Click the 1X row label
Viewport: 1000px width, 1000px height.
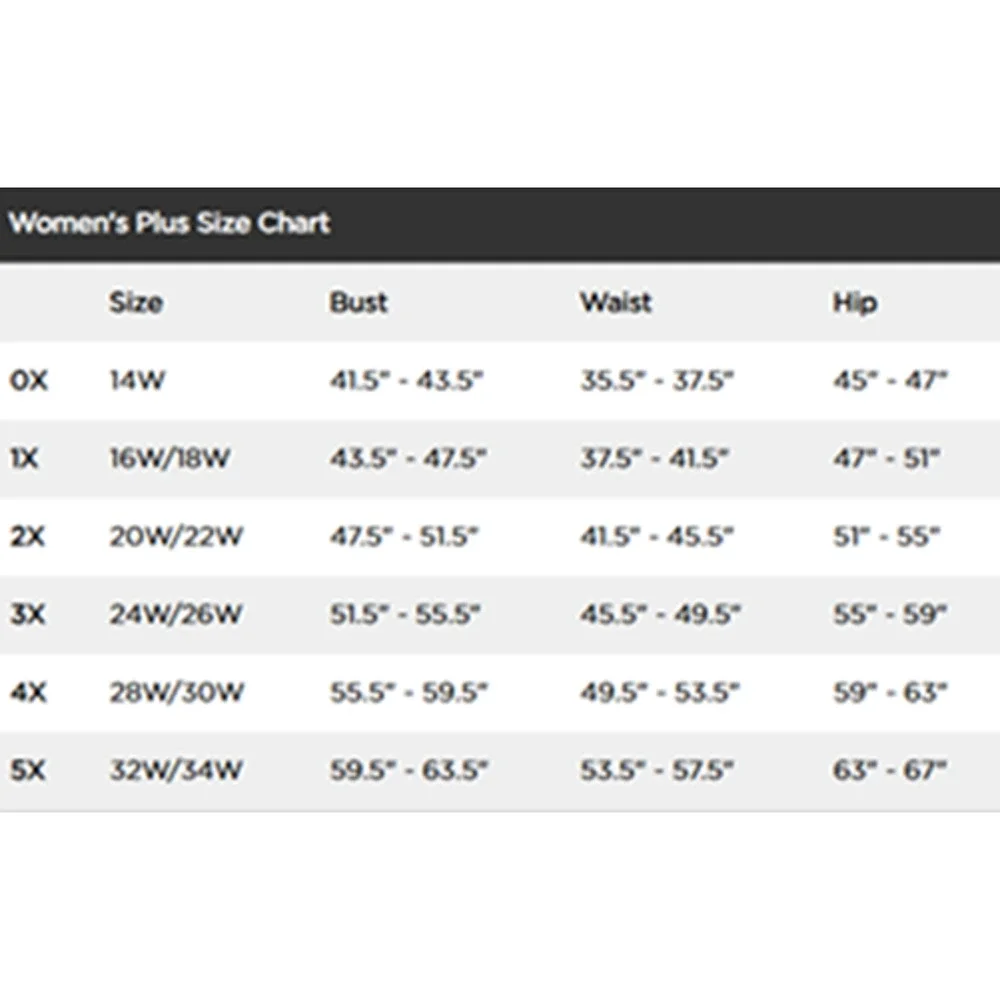(24, 458)
